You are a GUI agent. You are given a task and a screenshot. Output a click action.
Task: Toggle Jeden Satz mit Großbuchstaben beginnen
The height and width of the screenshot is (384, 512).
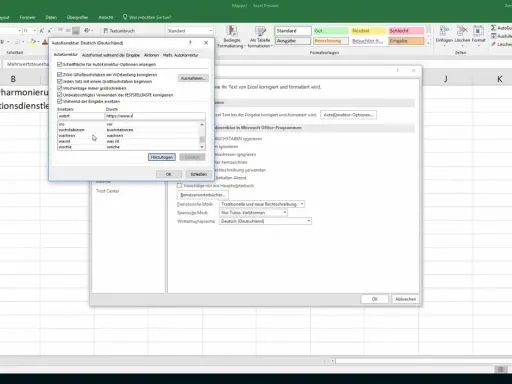pyautogui.click(x=60, y=81)
